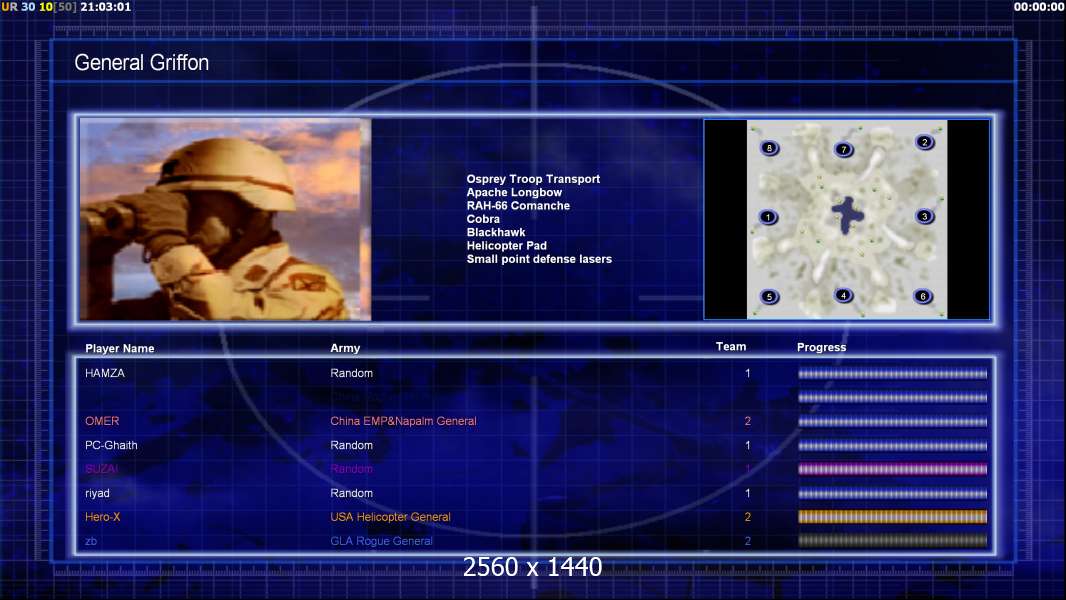Click the dark cross-shaped lake on minimap
The height and width of the screenshot is (600, 1066).
coord(847,215)
